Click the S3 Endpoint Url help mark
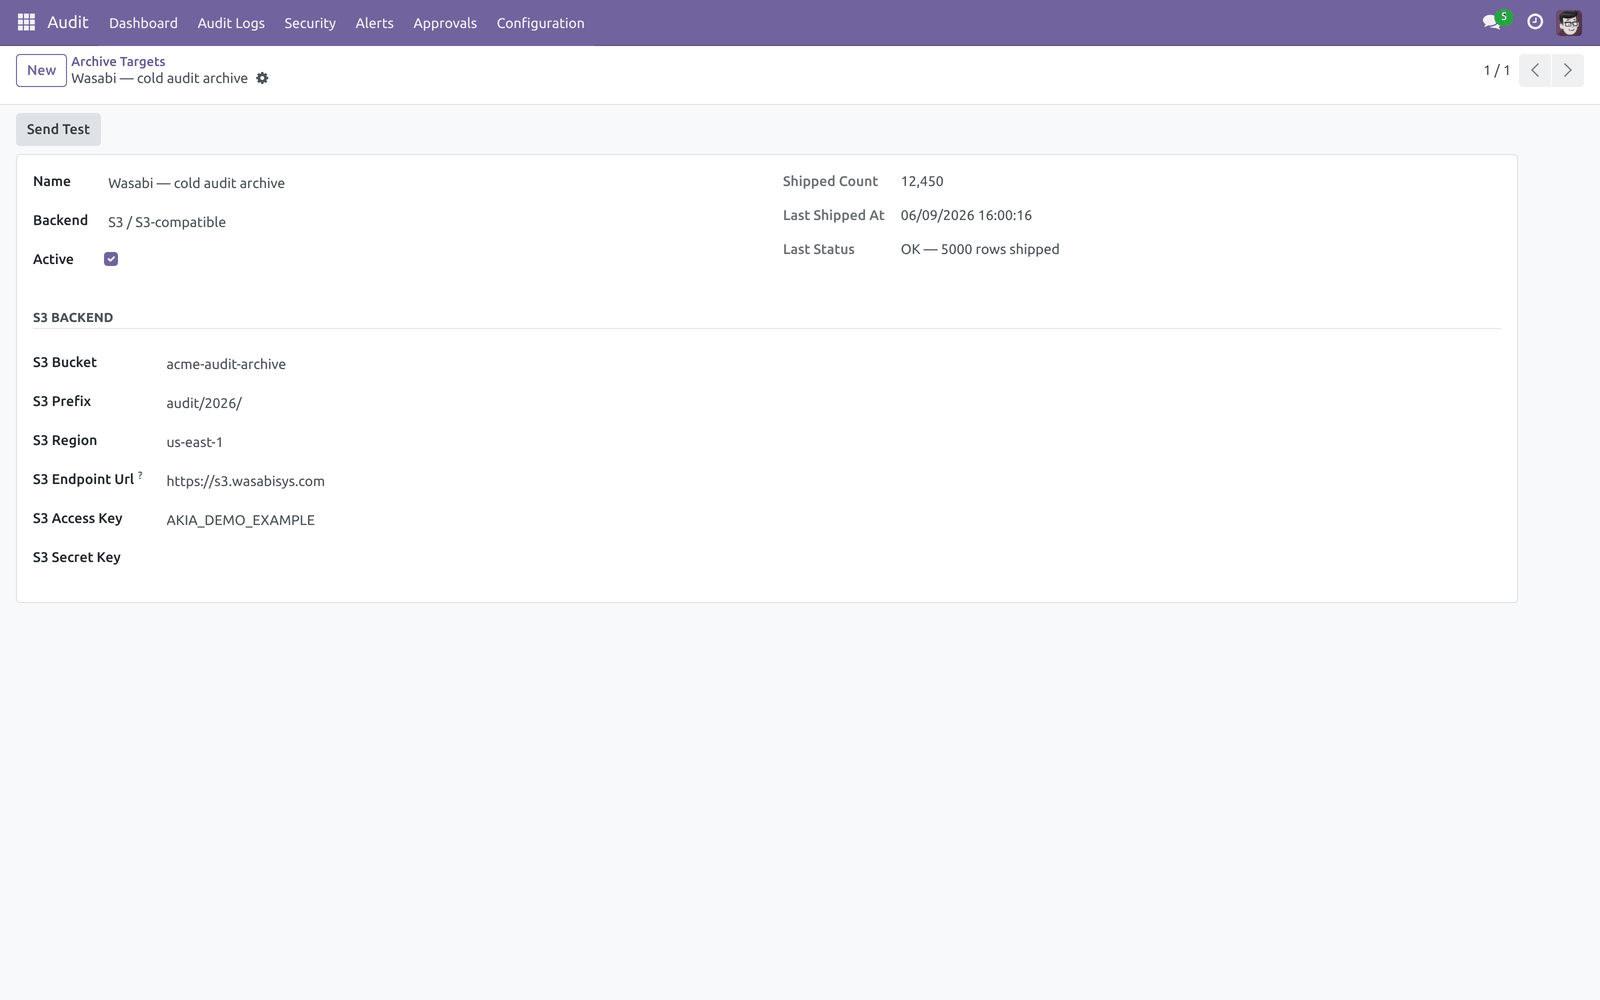The image size is (1600, 1000). [140, 475]
